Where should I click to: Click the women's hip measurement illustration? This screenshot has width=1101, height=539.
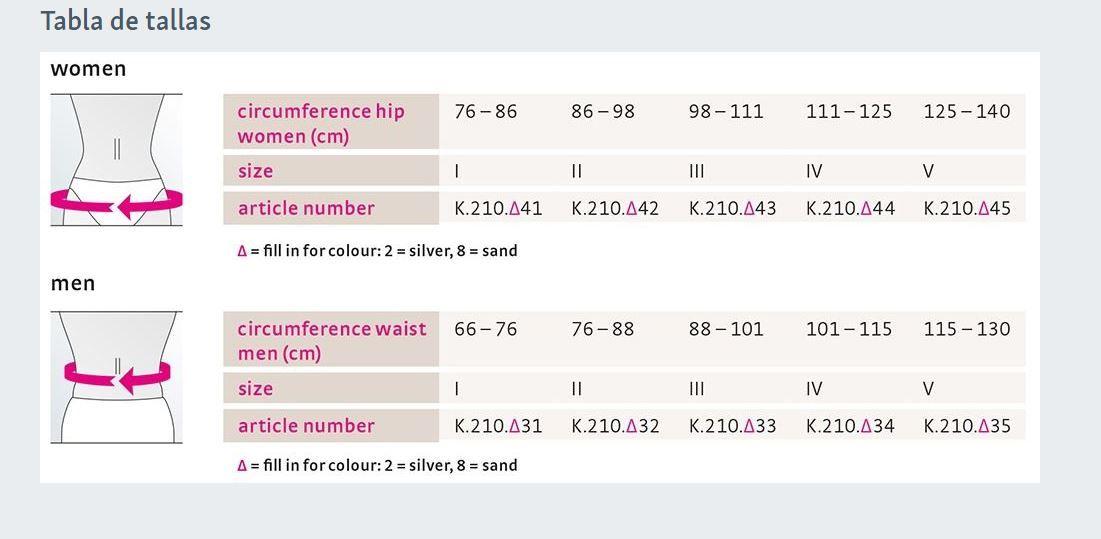tap(117, 160)
